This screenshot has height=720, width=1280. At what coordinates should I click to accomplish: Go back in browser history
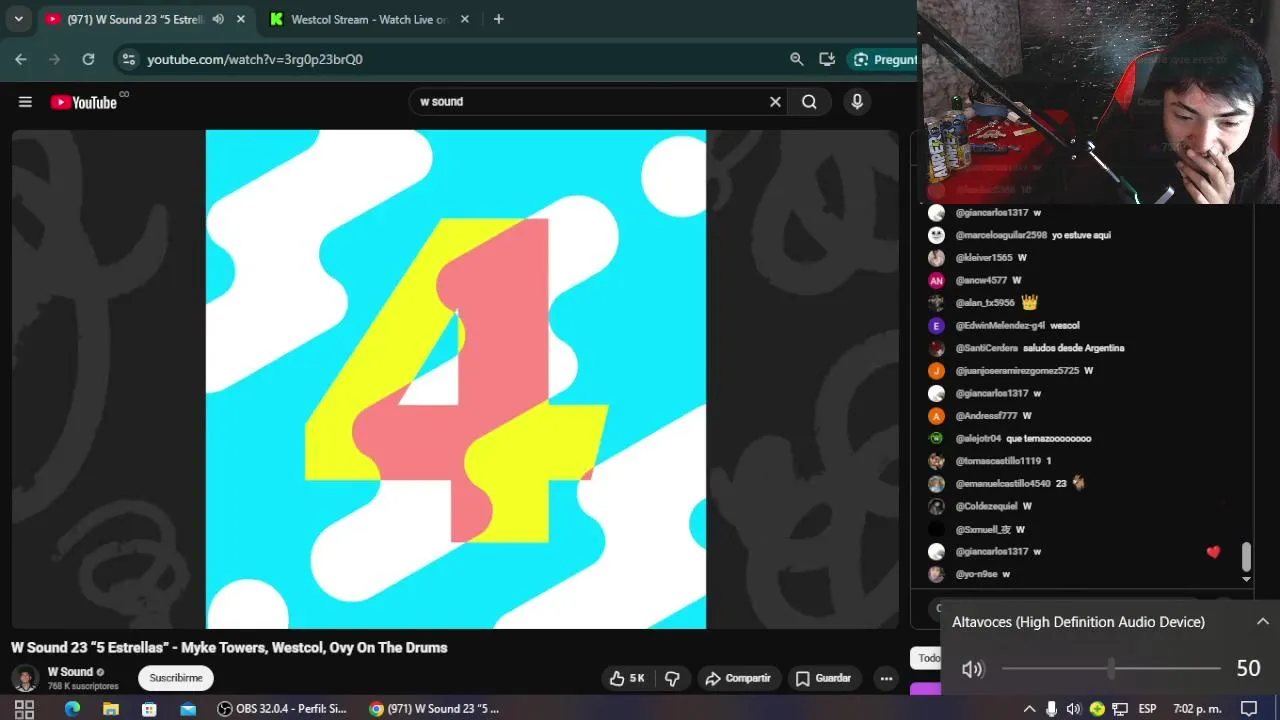[21, 59]
